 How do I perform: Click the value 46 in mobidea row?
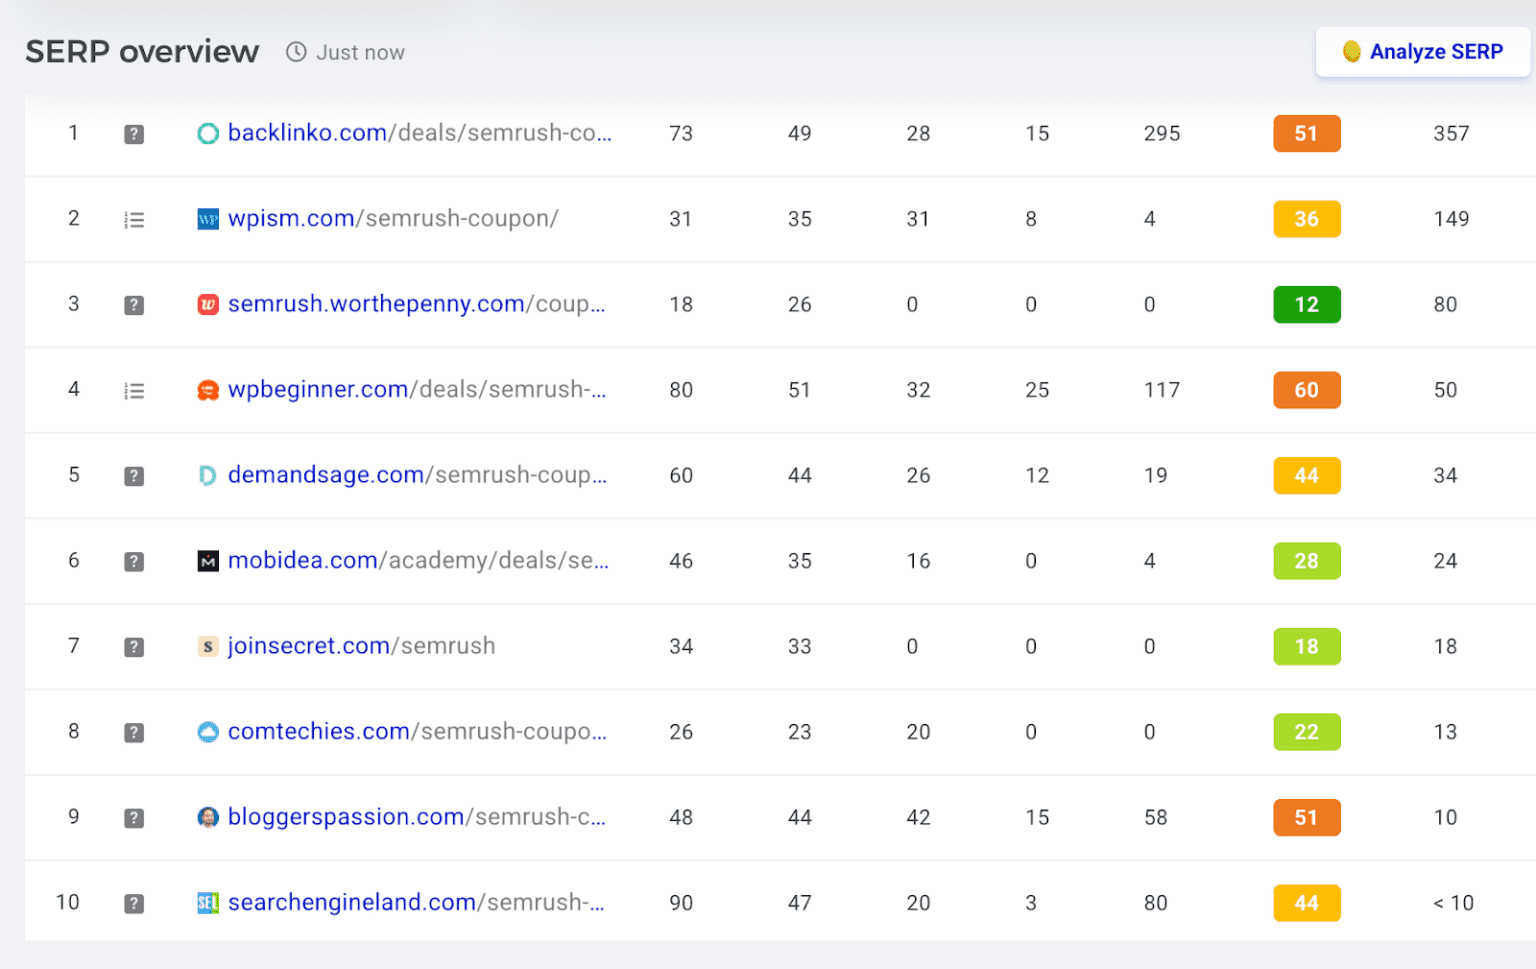coord(681,561)
